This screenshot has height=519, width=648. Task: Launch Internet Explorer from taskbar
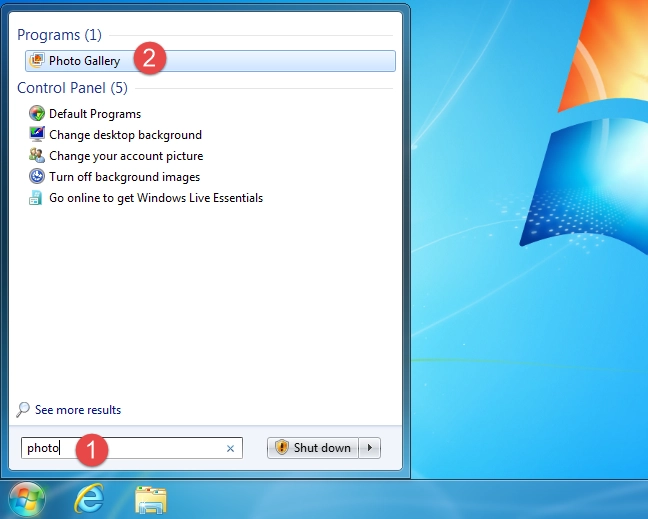pyautogui.click(x=89, y=499)
